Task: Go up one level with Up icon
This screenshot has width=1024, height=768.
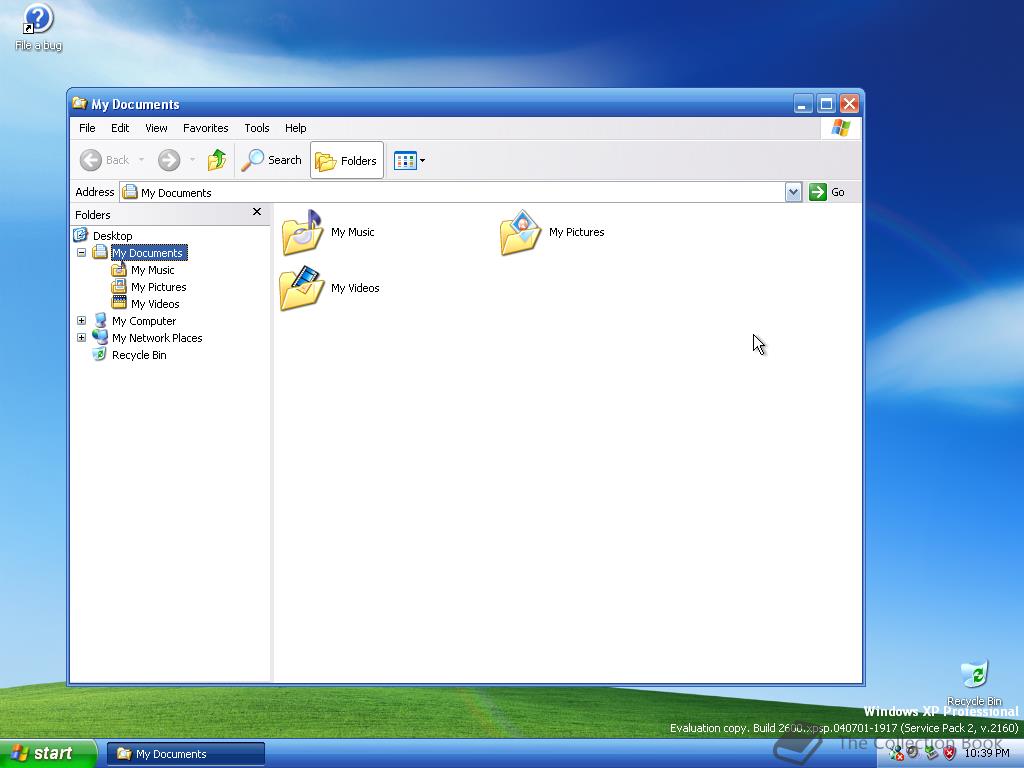Action: pos(217,160)
